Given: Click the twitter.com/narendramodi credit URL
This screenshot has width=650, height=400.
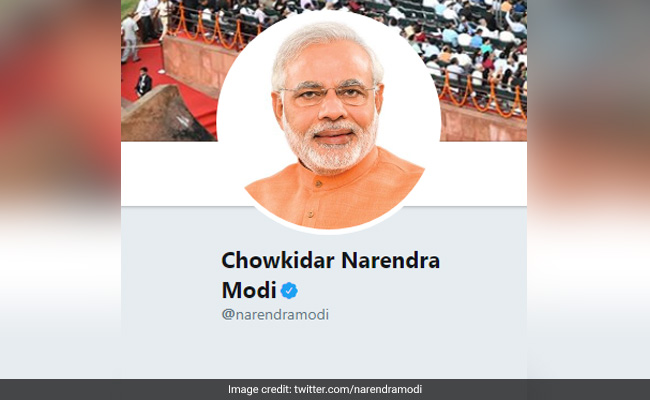Looking at the screenshot, I should (x=358, y=390).
